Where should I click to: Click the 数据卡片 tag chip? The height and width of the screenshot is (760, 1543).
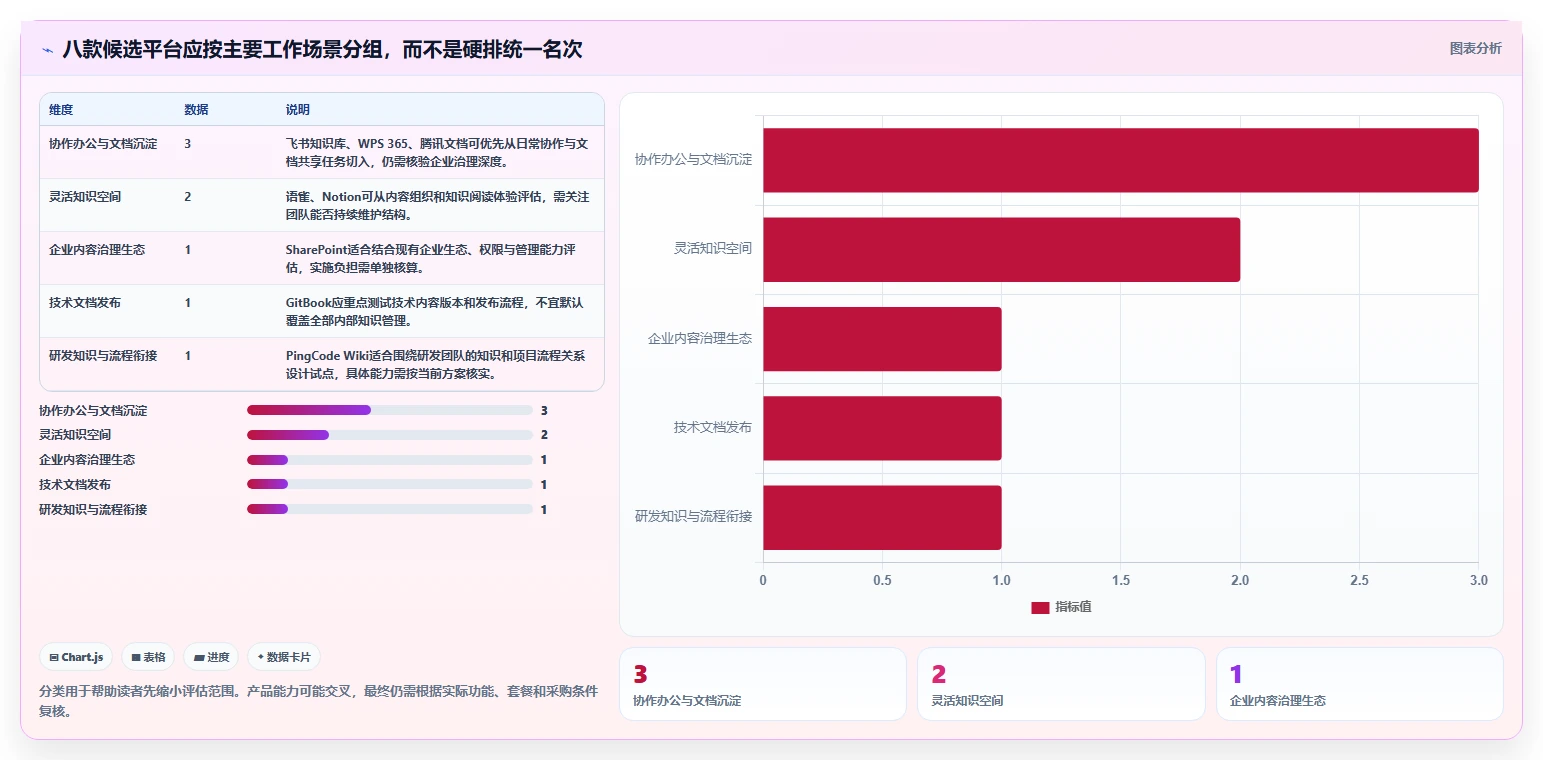pos(284,657)
